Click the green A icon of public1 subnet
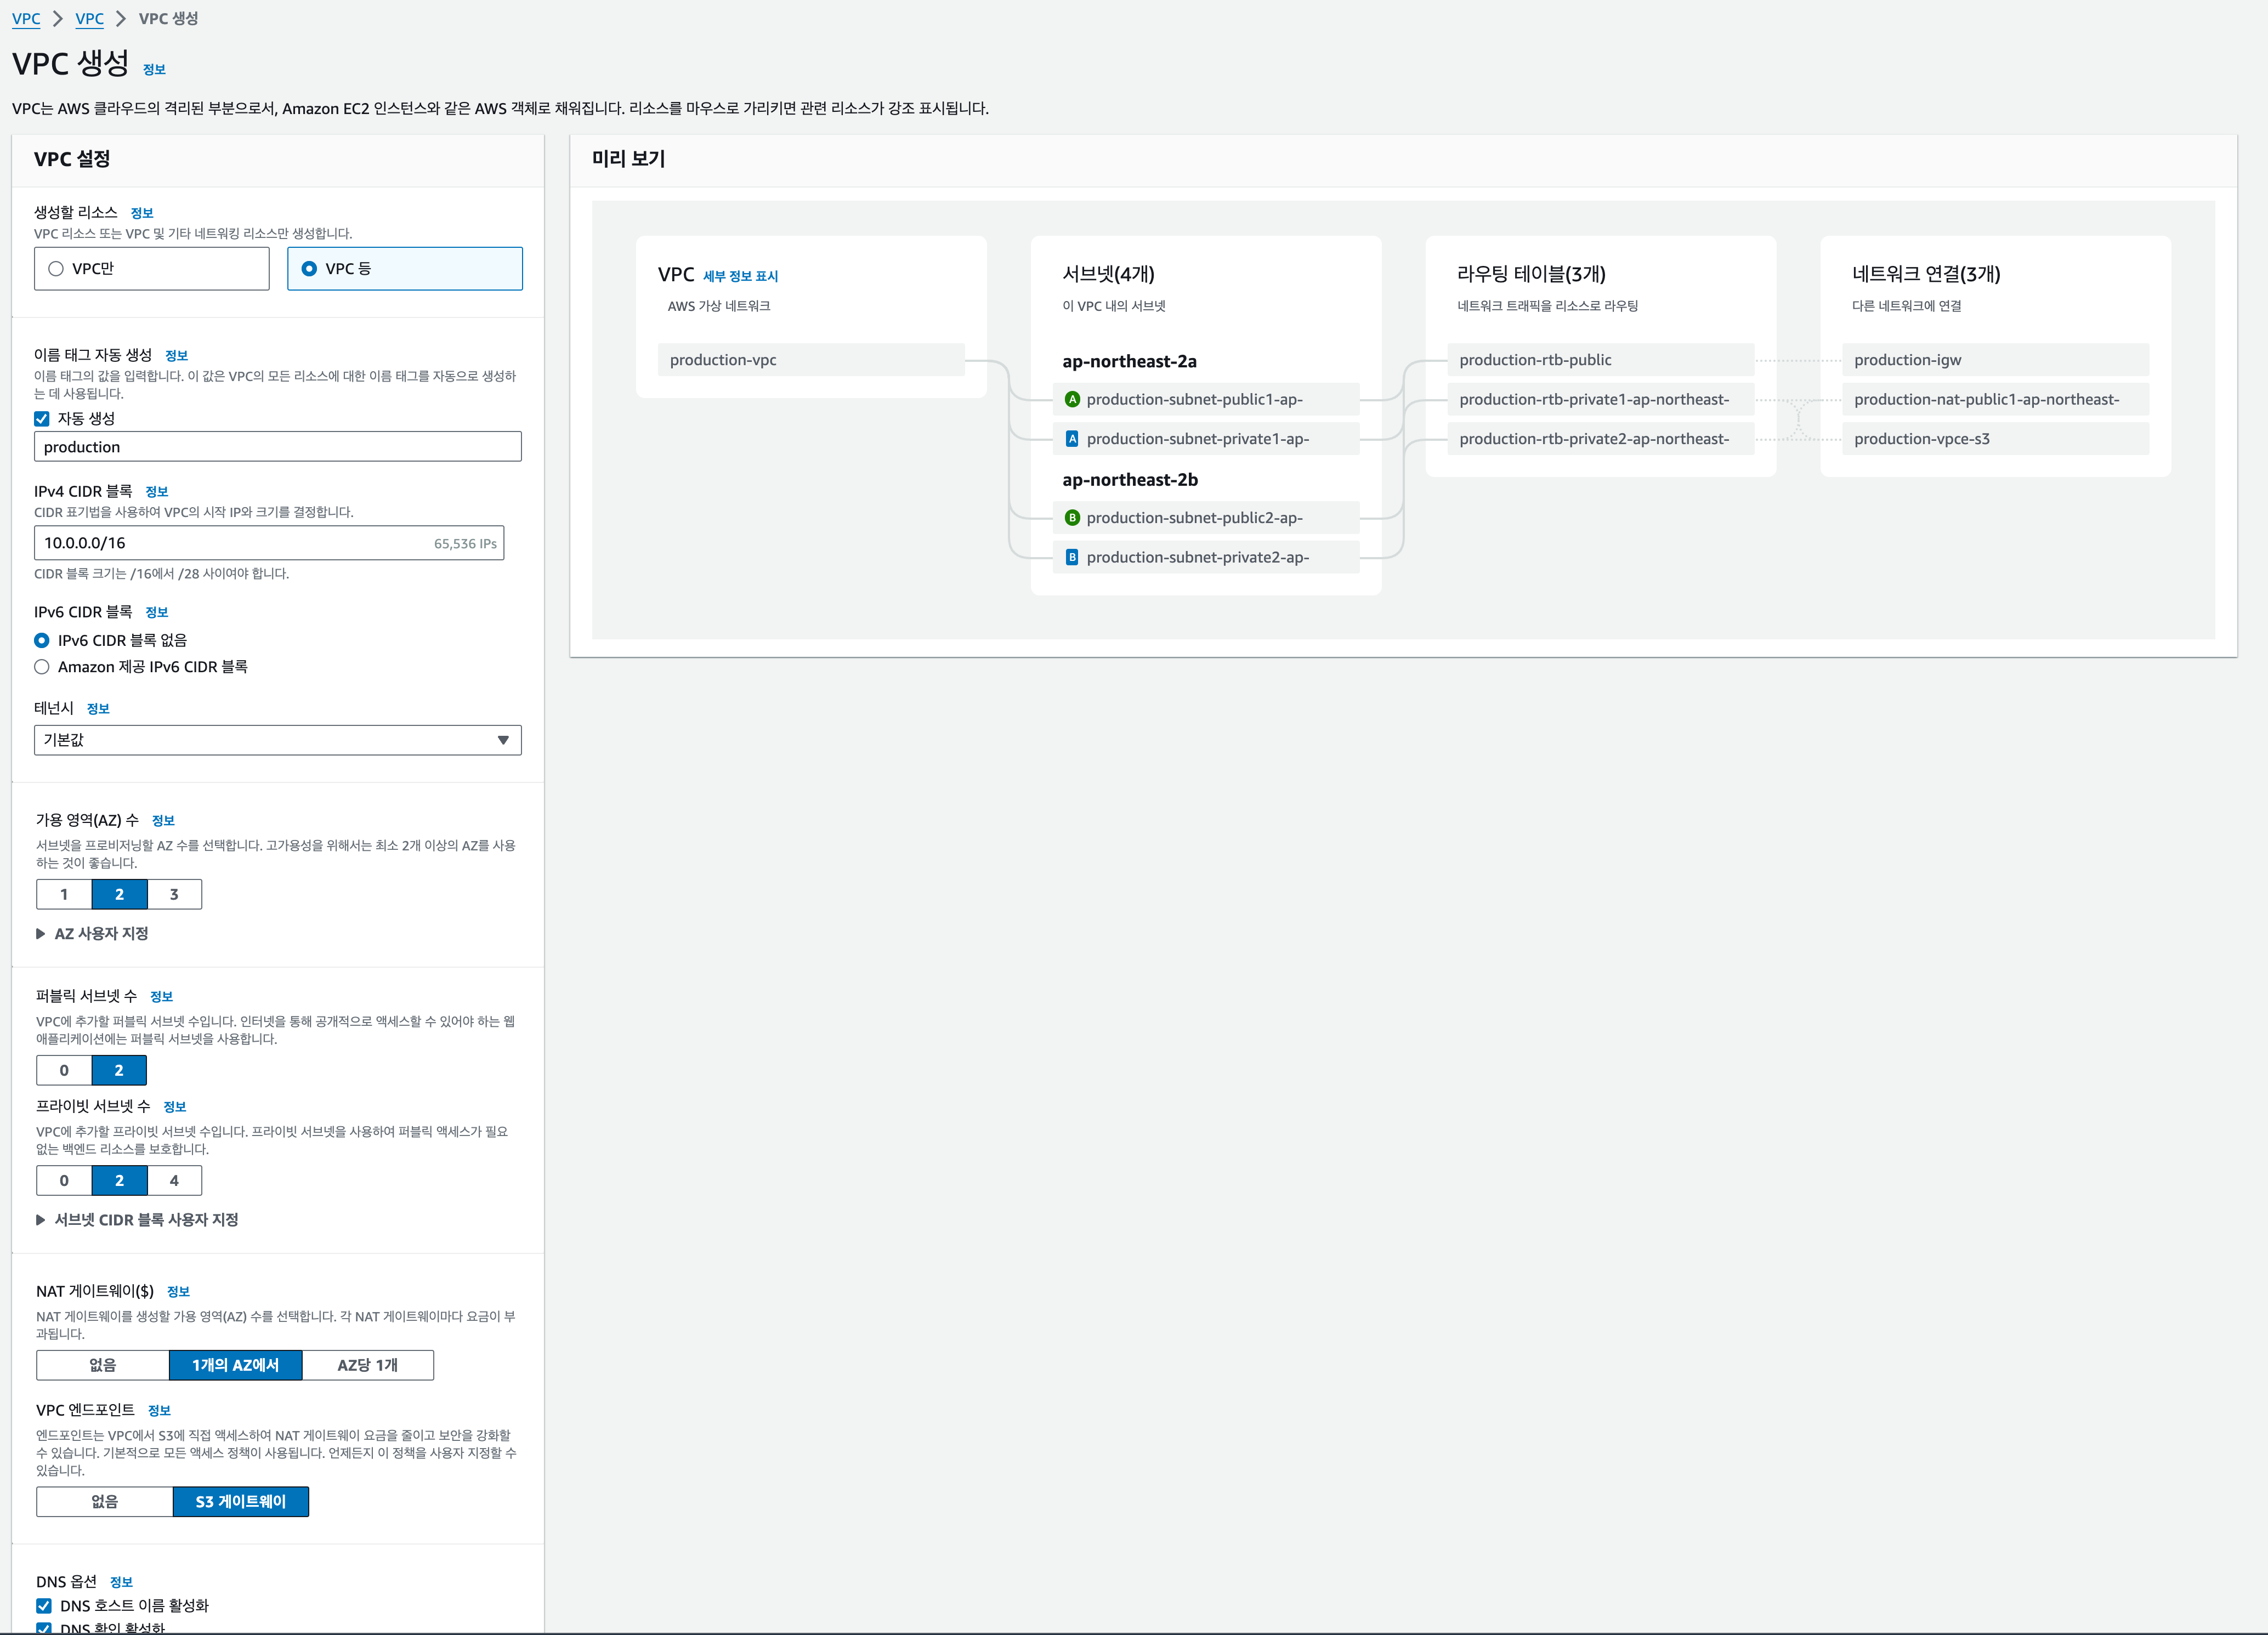The width and height of the screenshot is (2268, 1635). [1072, 399]
